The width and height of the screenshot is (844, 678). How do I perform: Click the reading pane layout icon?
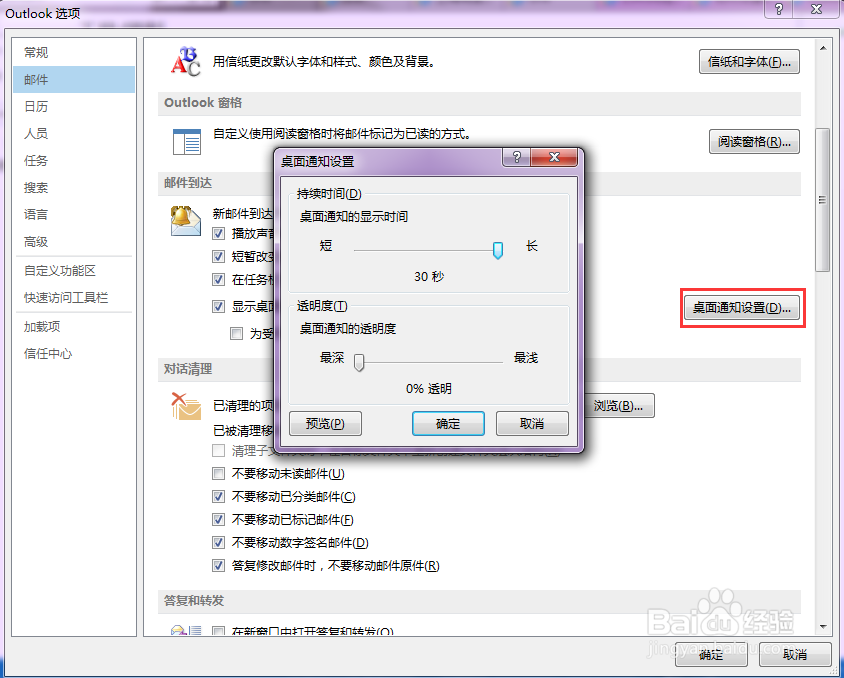(x=187, y=142)
